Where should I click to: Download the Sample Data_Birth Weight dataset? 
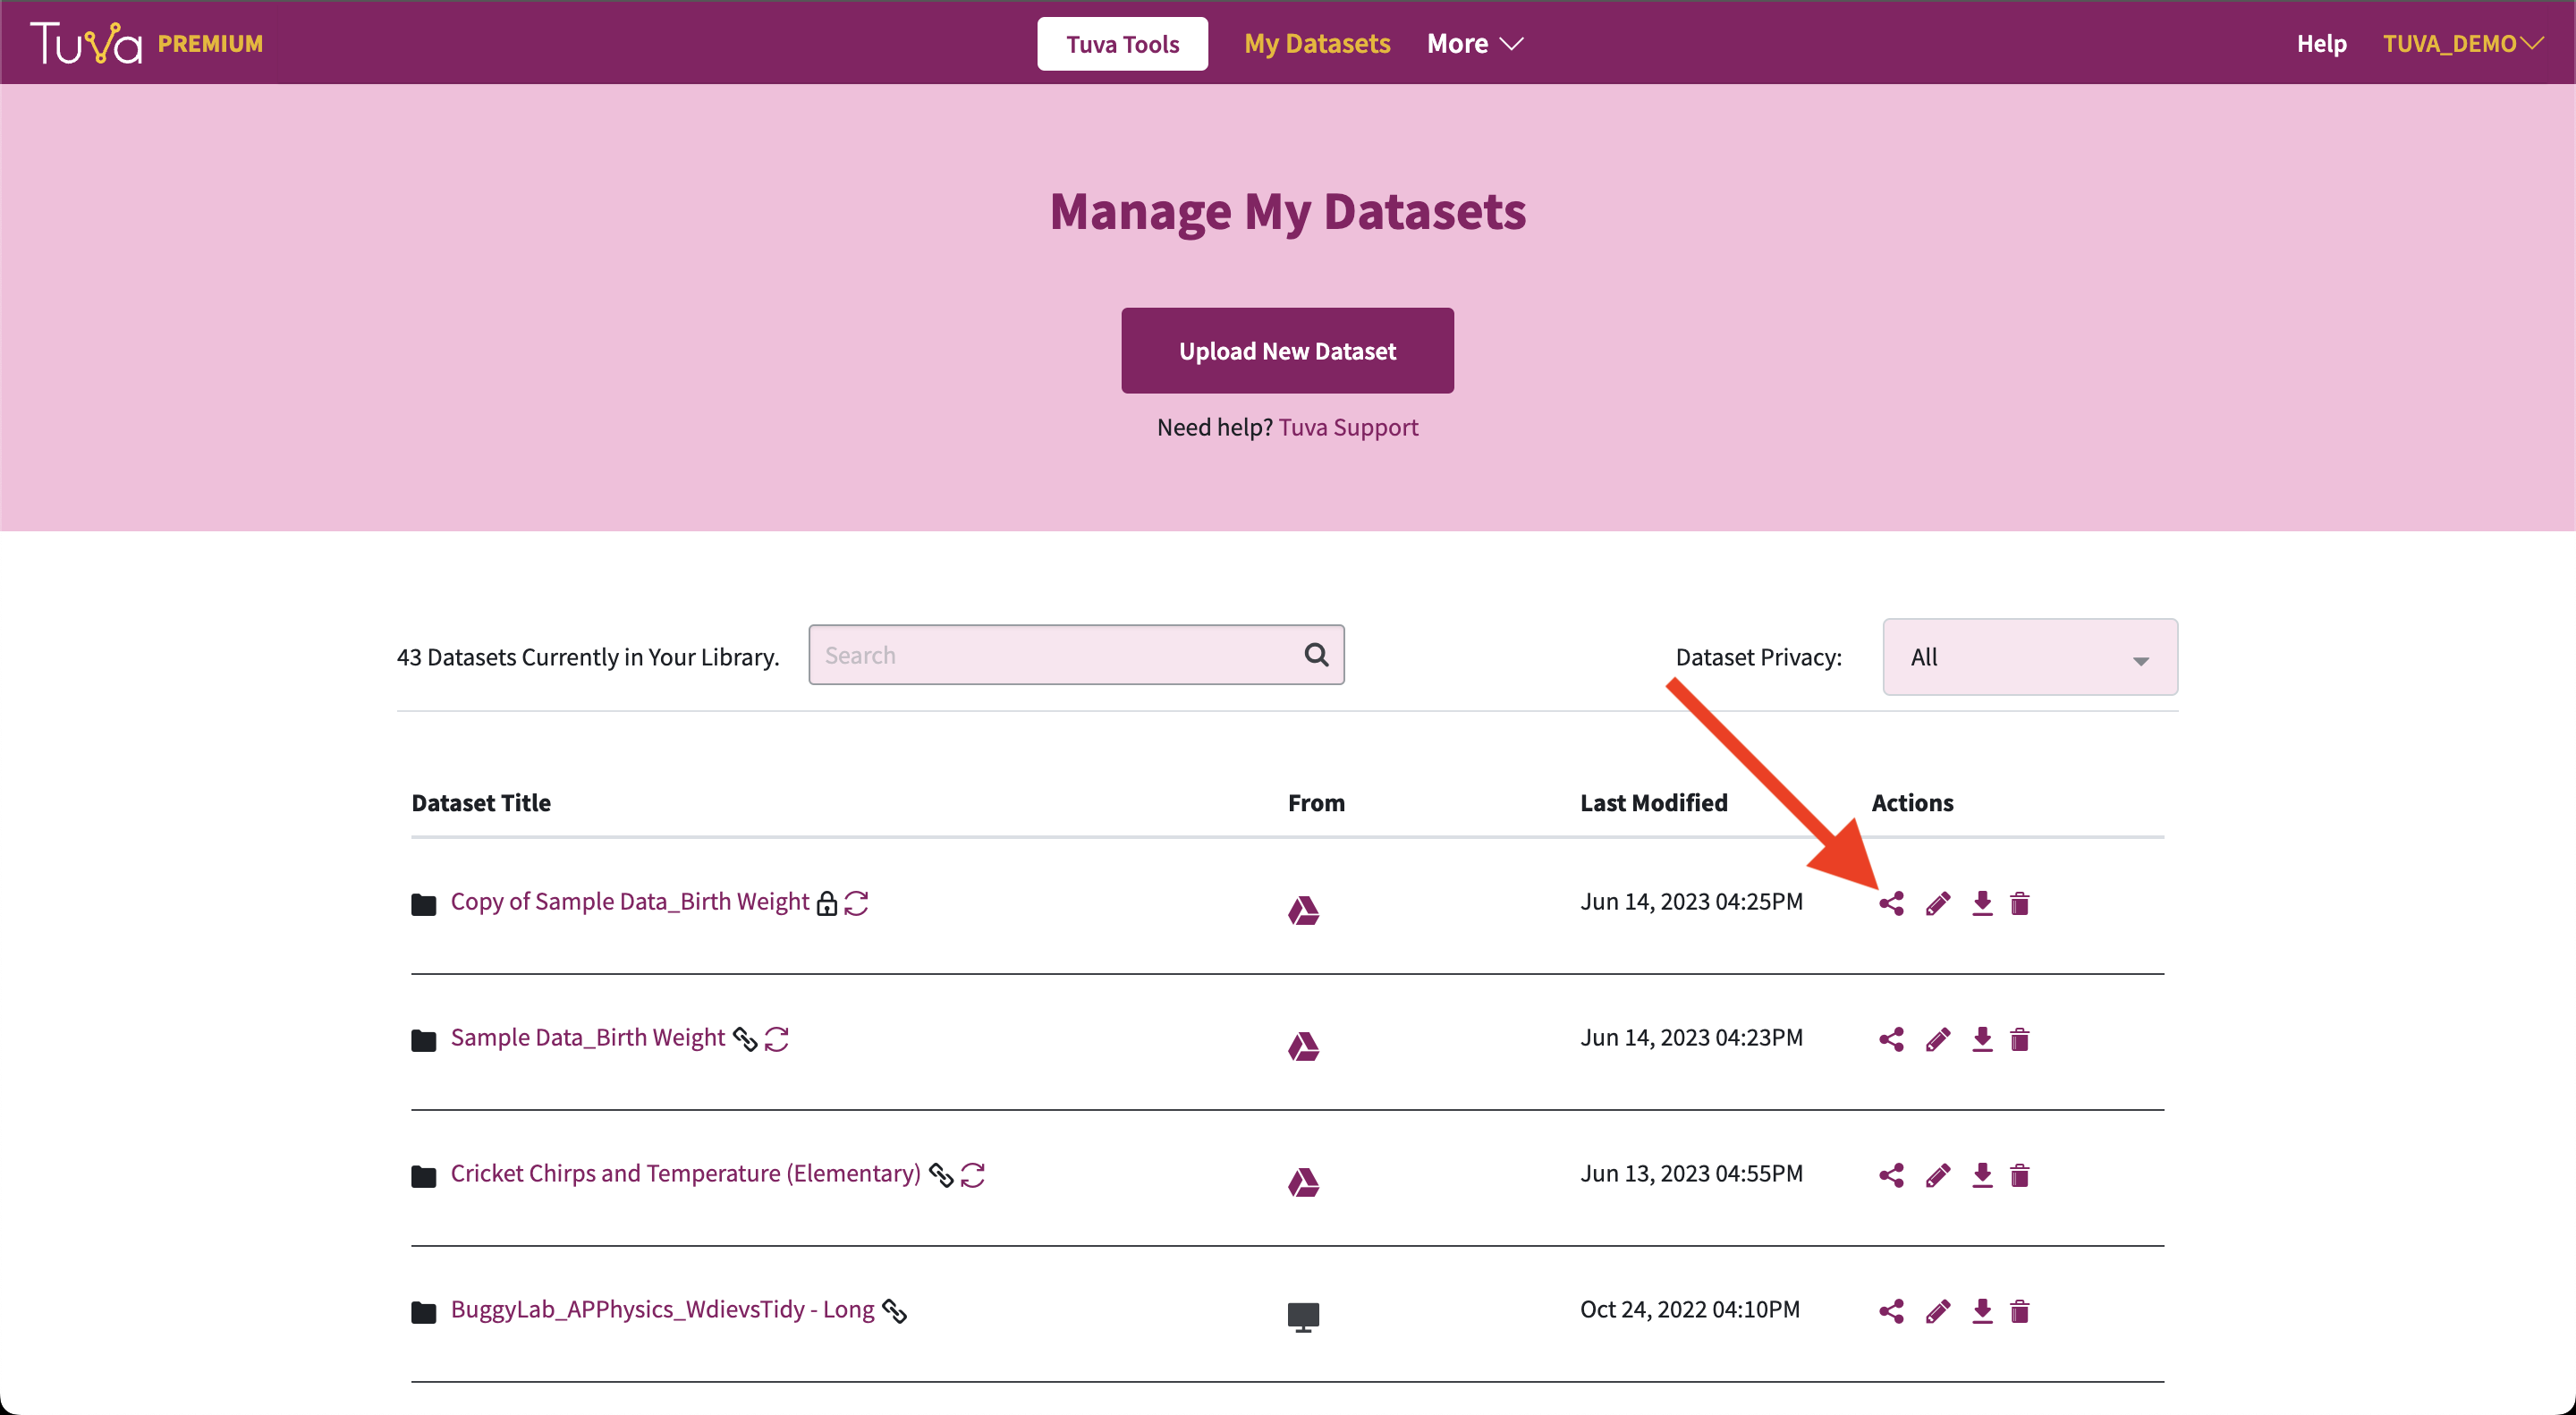(1982, 1039)
